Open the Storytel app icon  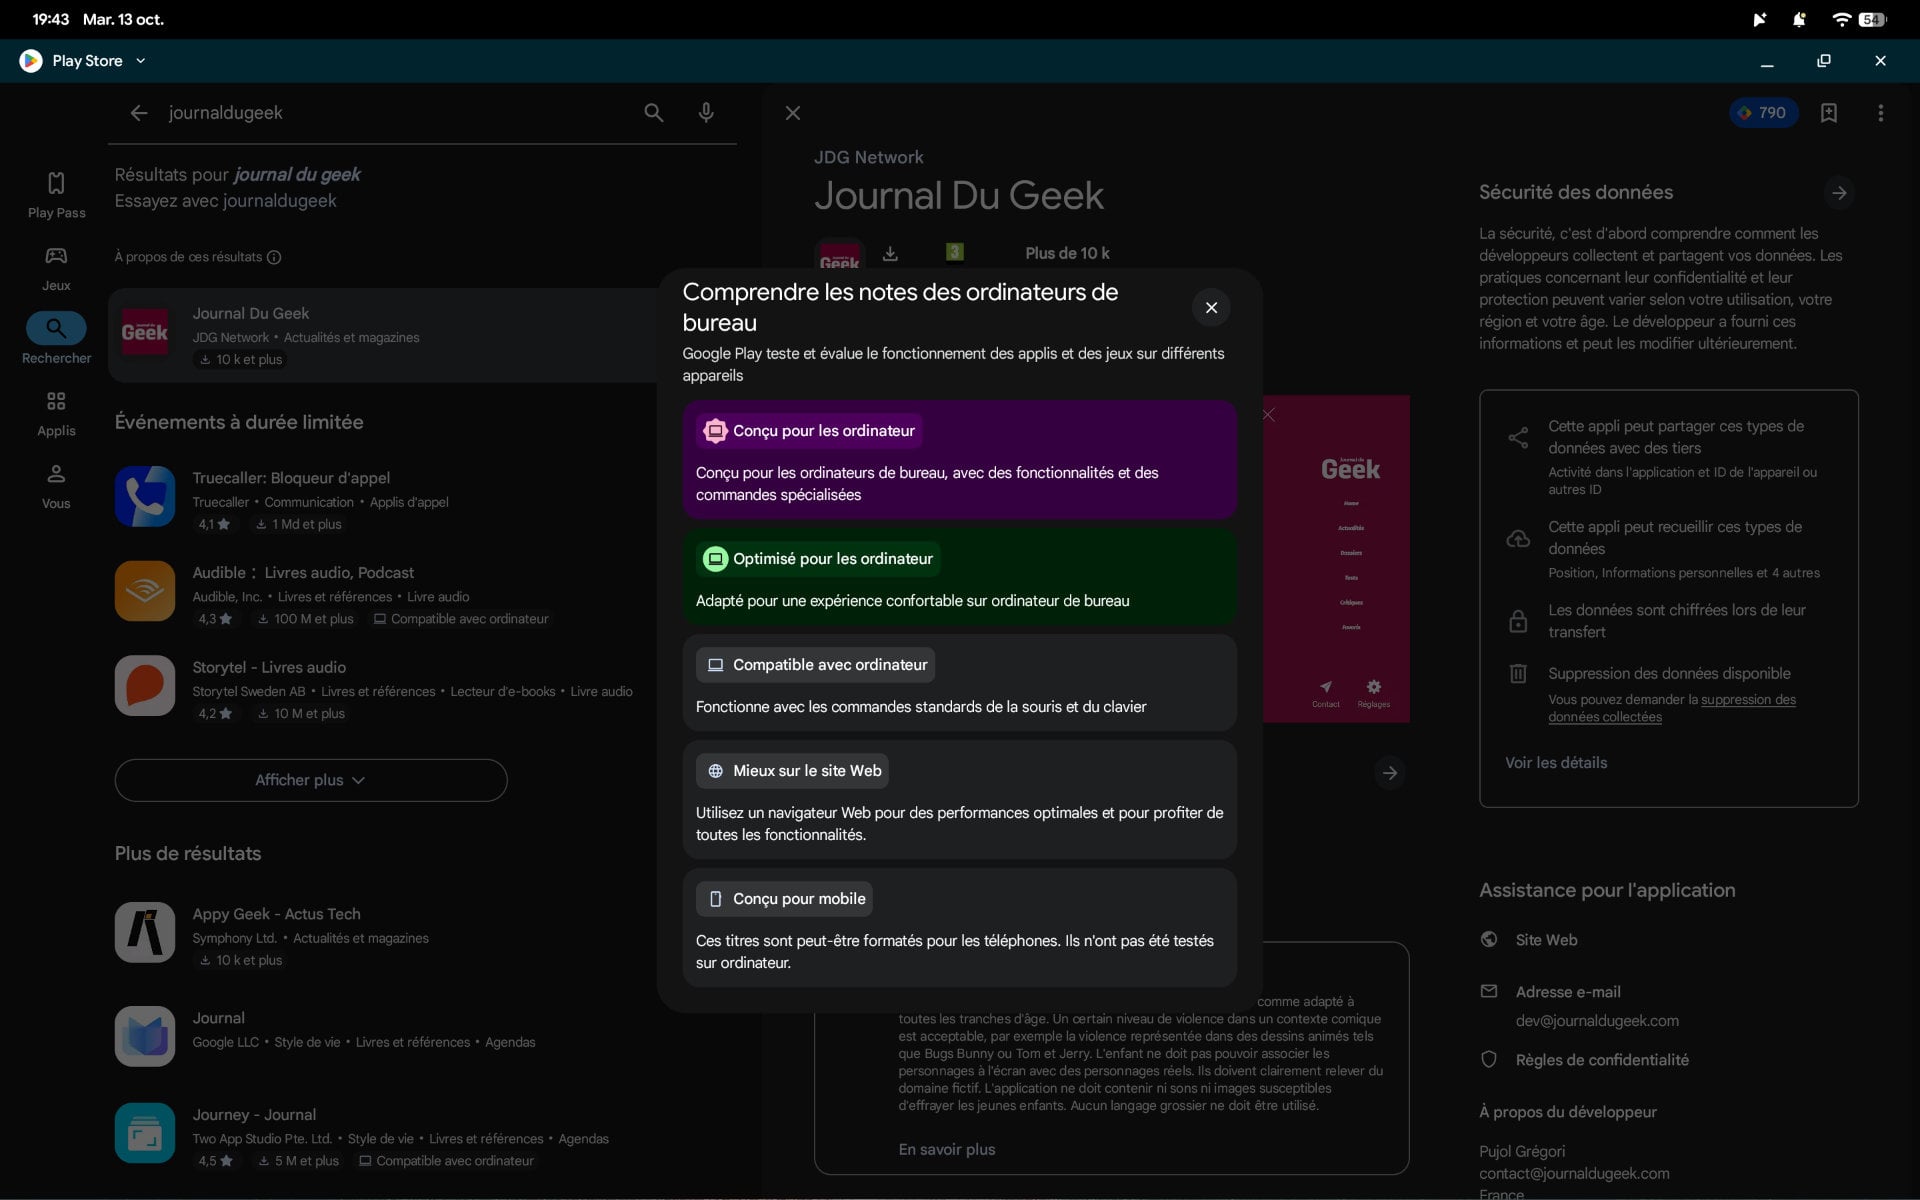point(145,686)
